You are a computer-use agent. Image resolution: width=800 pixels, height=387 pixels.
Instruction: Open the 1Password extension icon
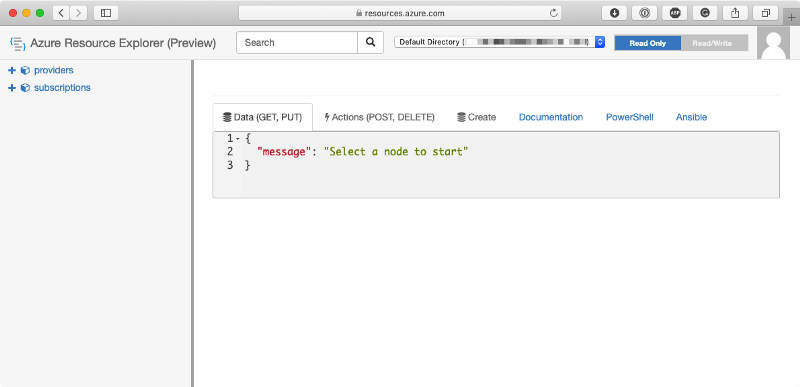[x=644, y=13]
